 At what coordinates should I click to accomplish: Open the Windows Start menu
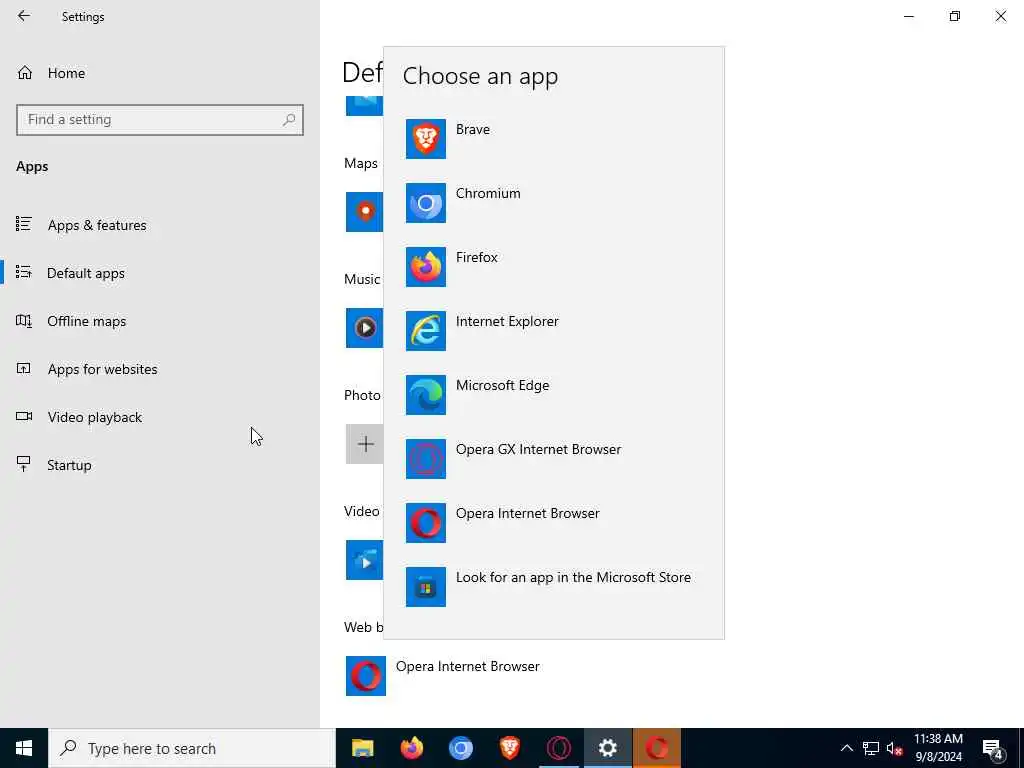(24, 748)
